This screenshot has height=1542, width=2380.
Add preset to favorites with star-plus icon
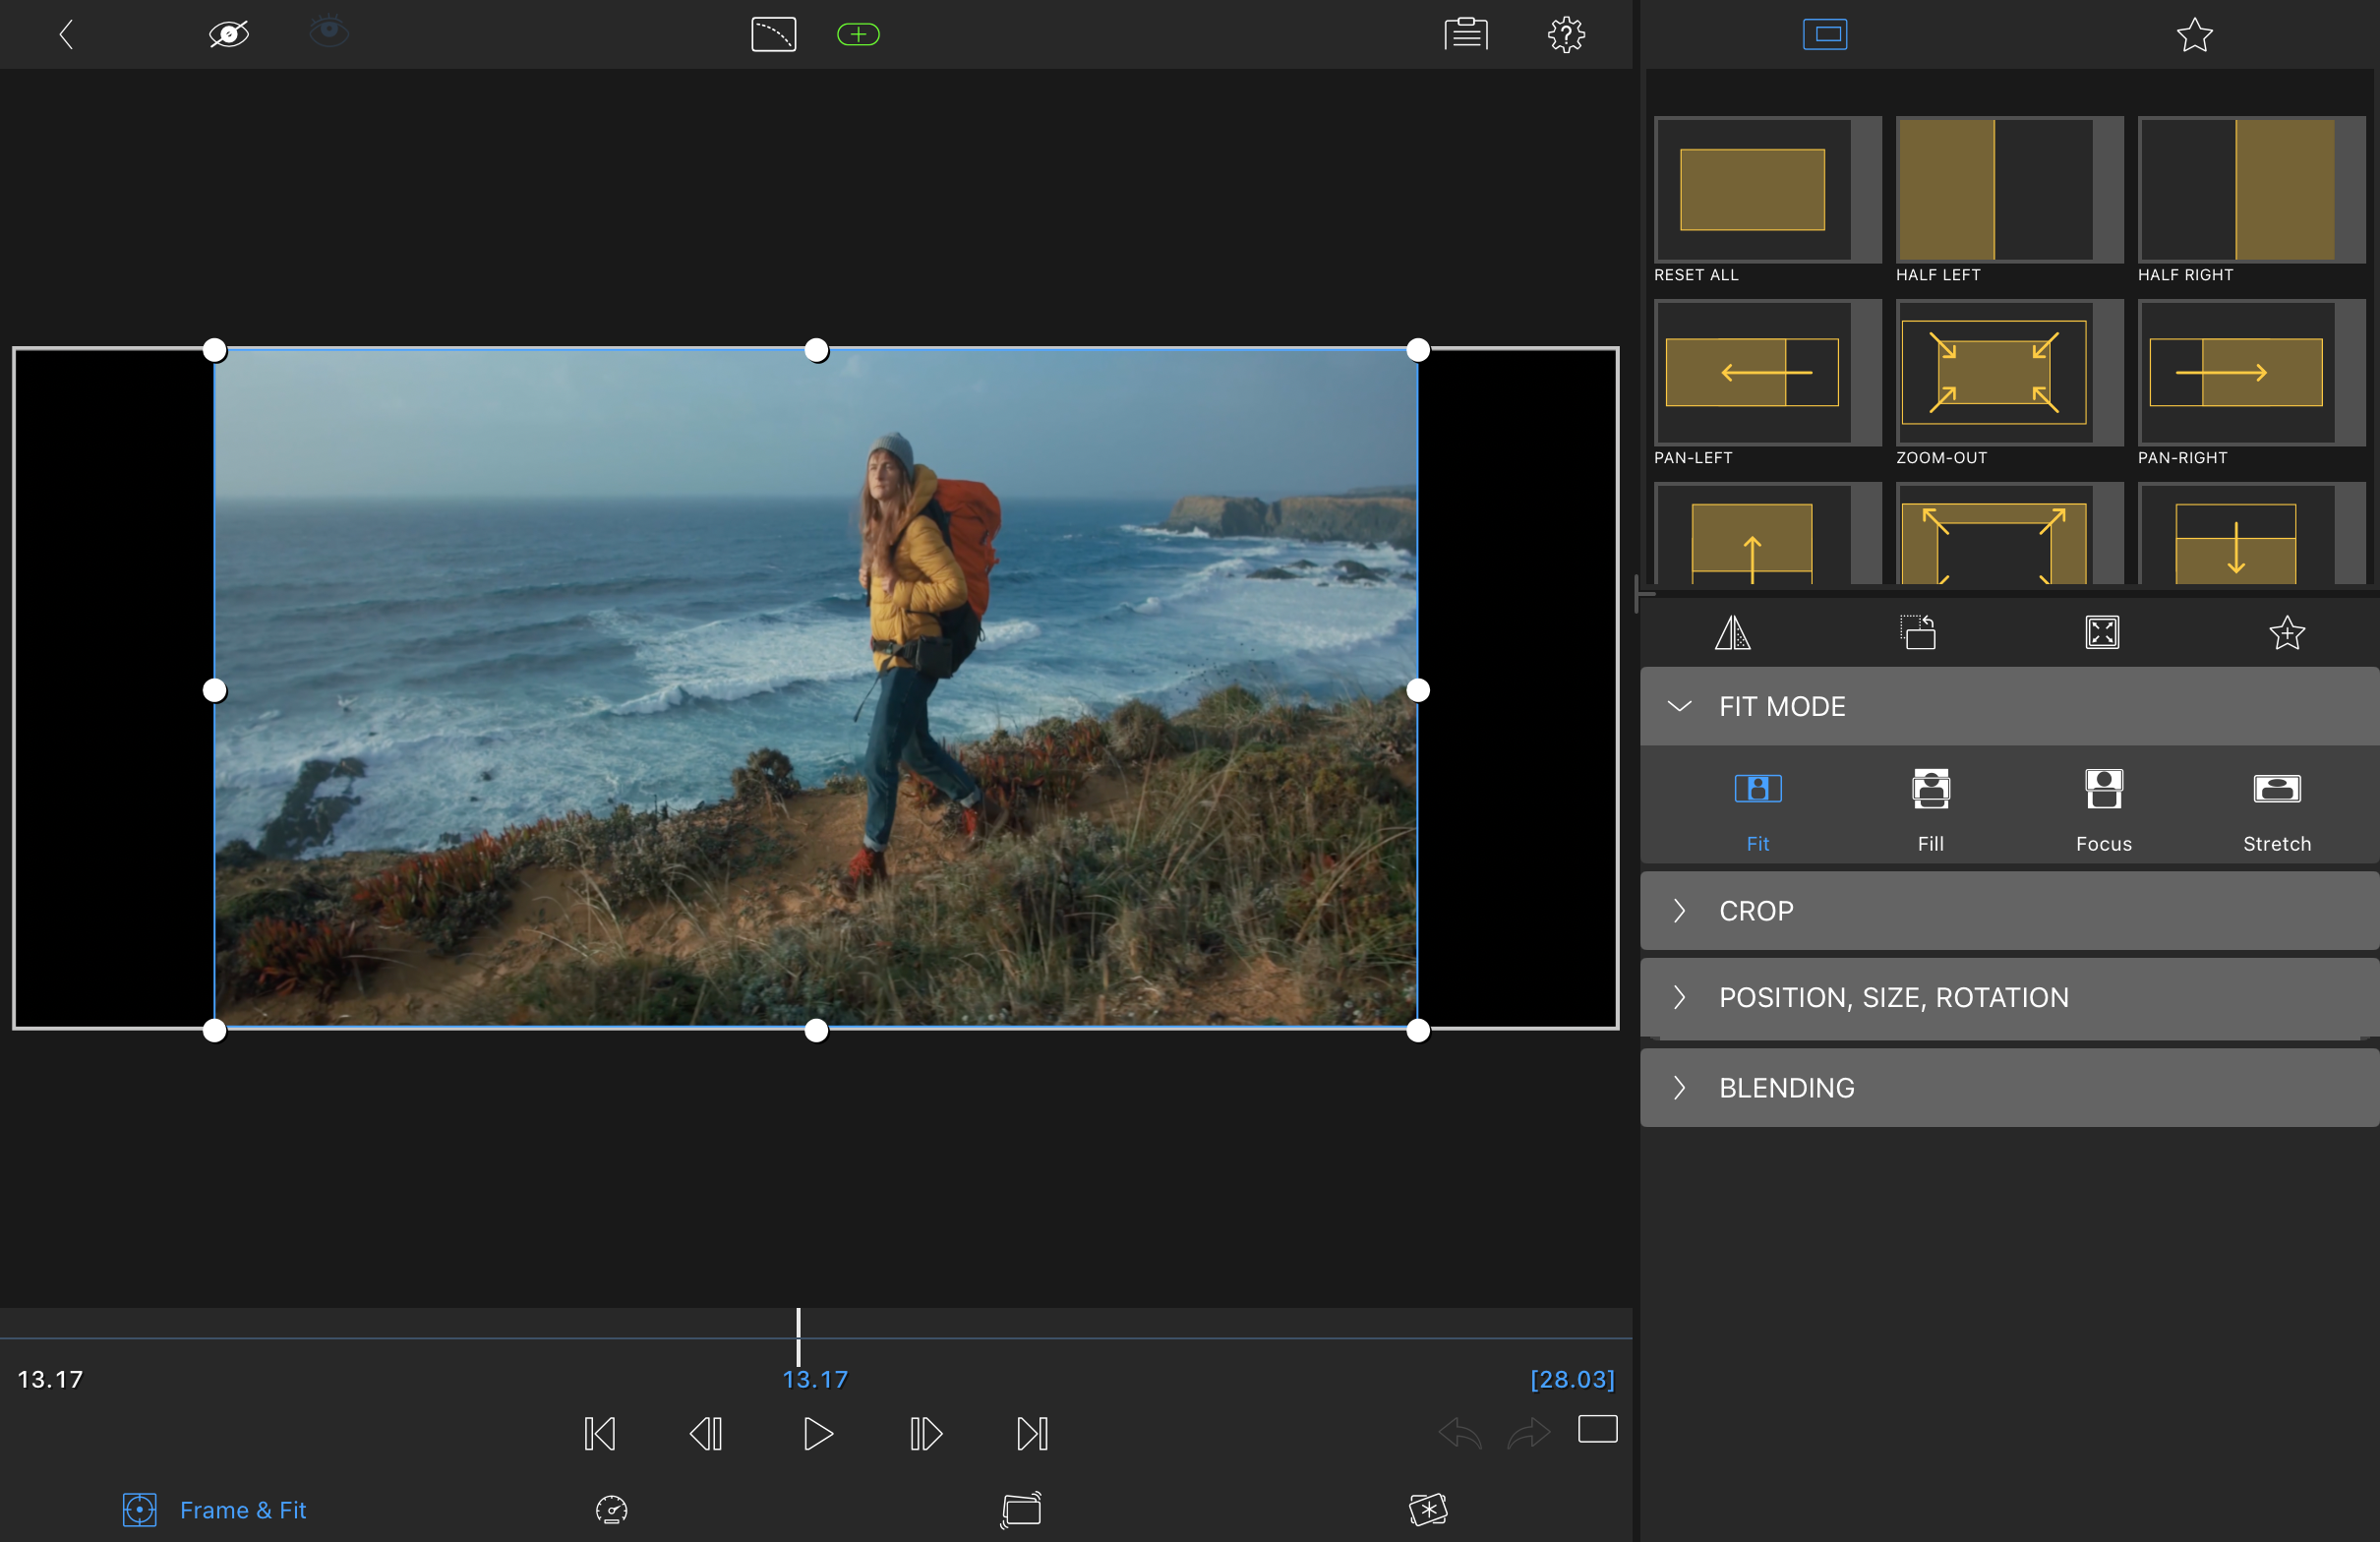click(2286, 632)
